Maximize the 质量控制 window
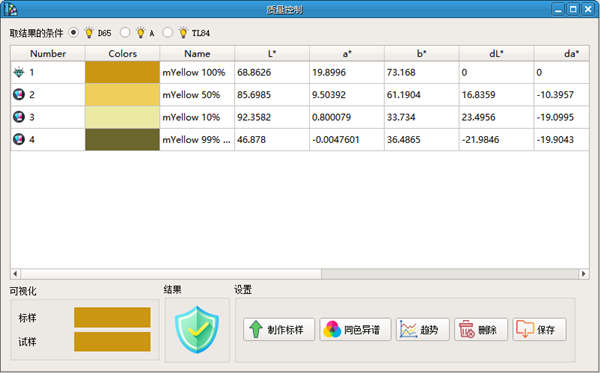 (x=573, y=9)
